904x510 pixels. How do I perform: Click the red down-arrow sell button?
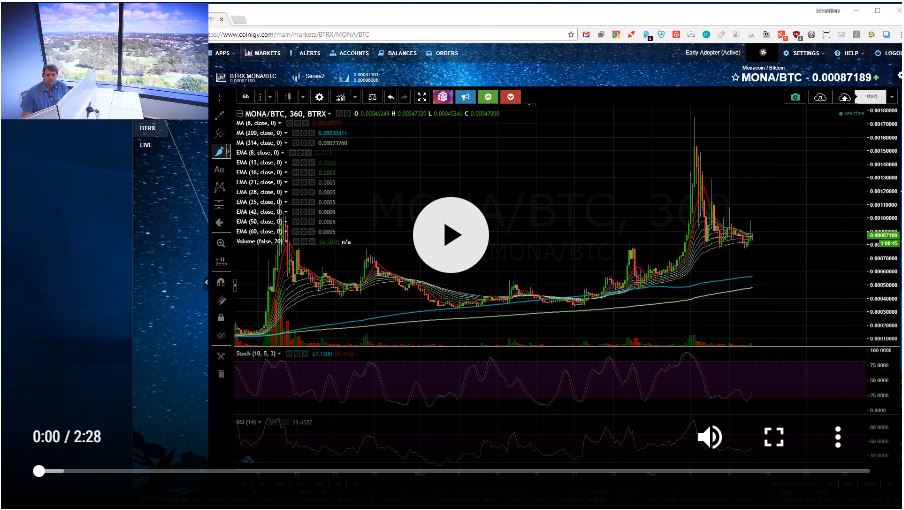(510, 97)
